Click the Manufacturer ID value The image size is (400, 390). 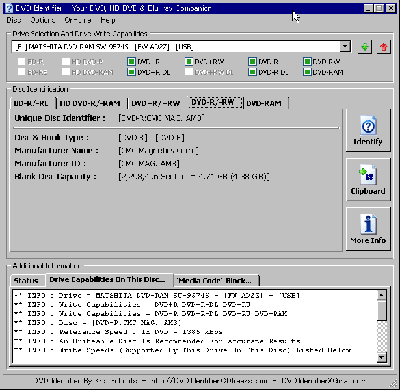149,164
